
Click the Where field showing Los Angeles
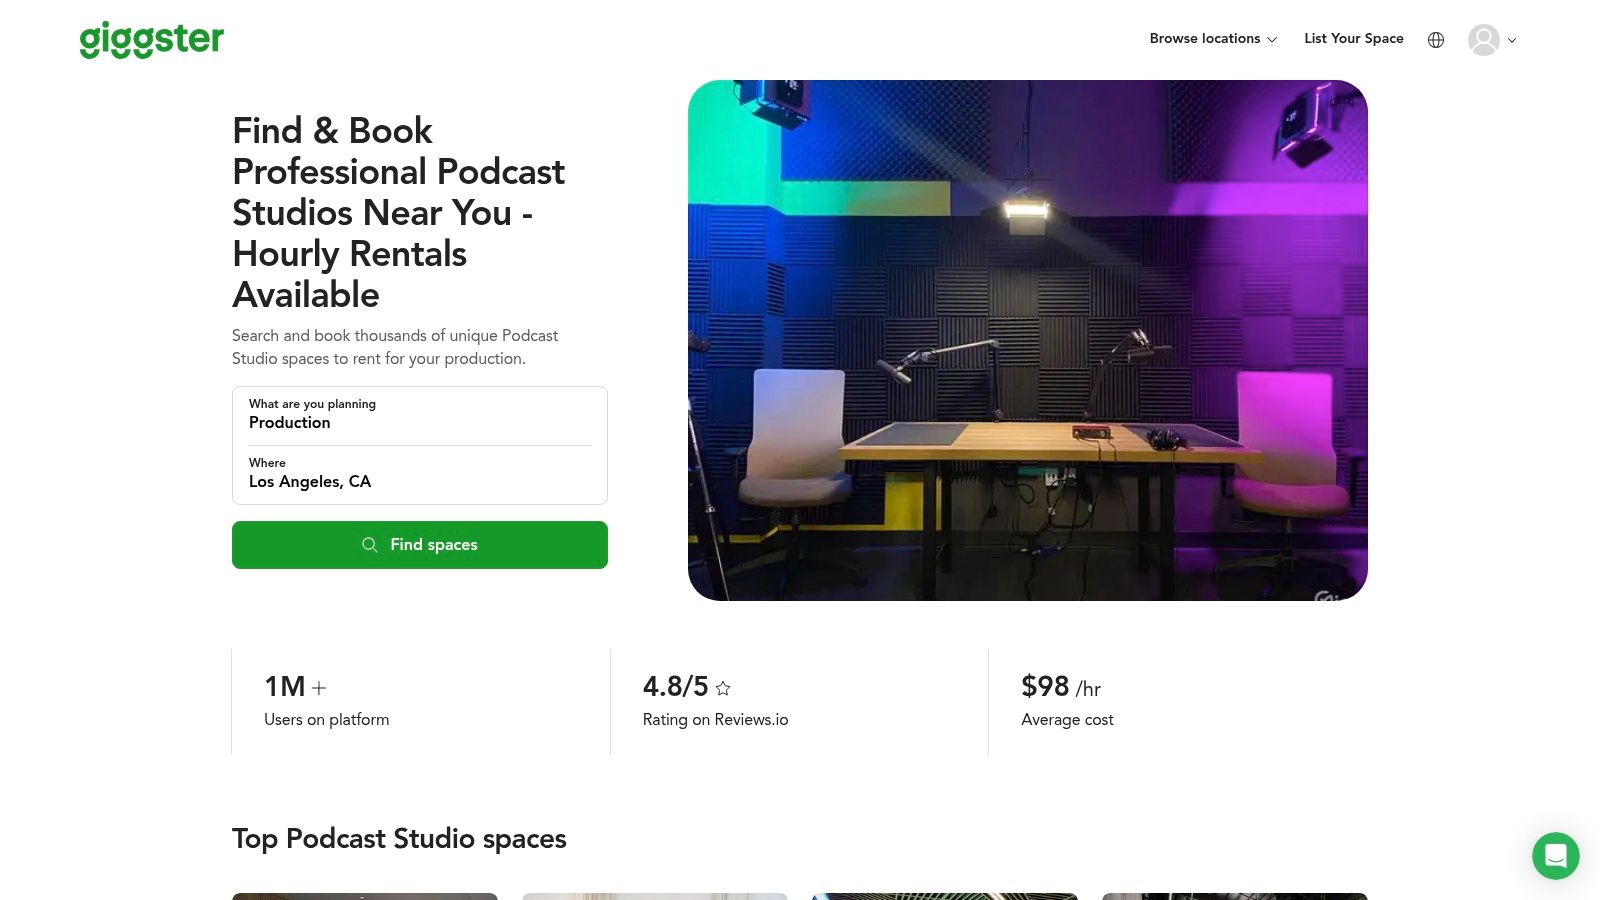coord(420,474)
